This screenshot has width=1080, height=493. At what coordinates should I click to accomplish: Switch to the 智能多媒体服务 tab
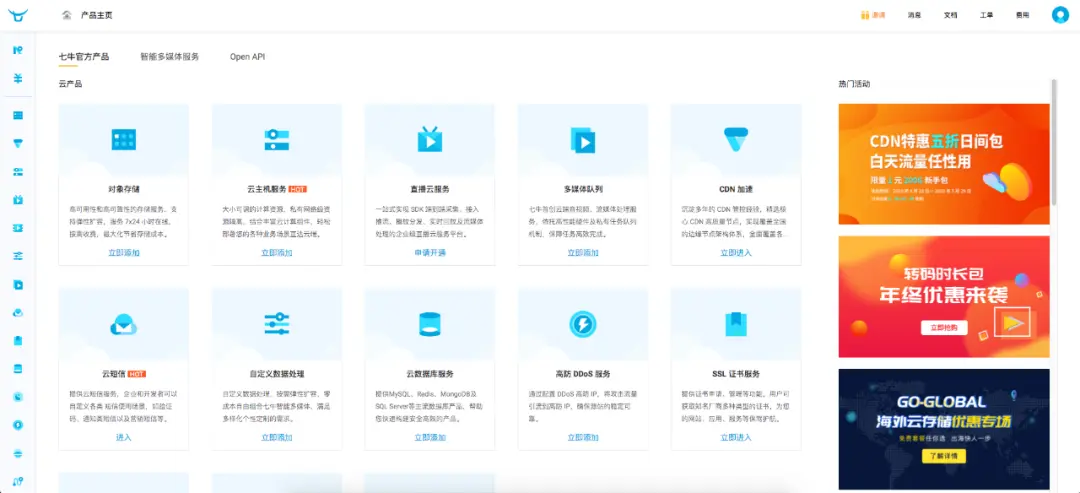pyautogui.click(x=169, y=57)
